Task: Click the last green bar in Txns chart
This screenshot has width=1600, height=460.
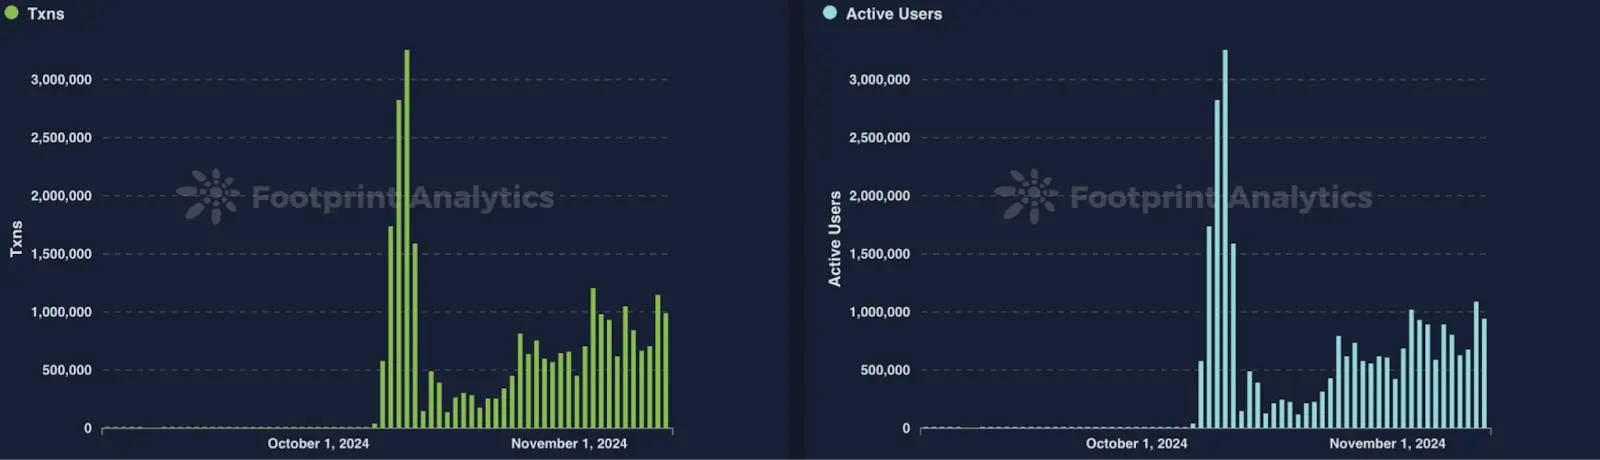Action: (666, 371)
